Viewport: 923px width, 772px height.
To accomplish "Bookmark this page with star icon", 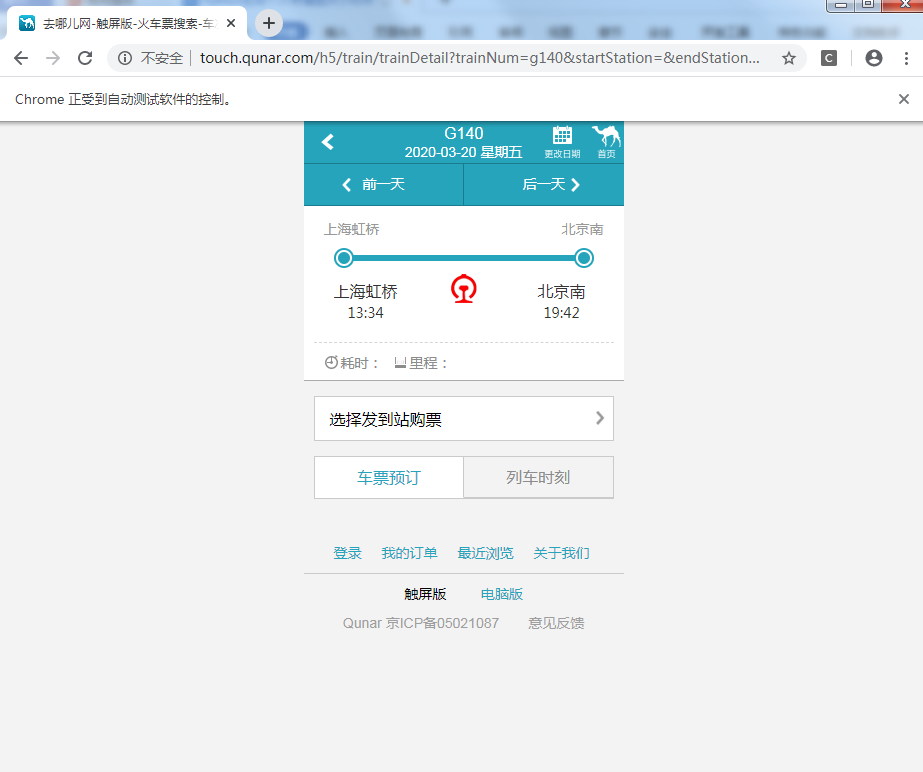I will (x=789, y=58).
